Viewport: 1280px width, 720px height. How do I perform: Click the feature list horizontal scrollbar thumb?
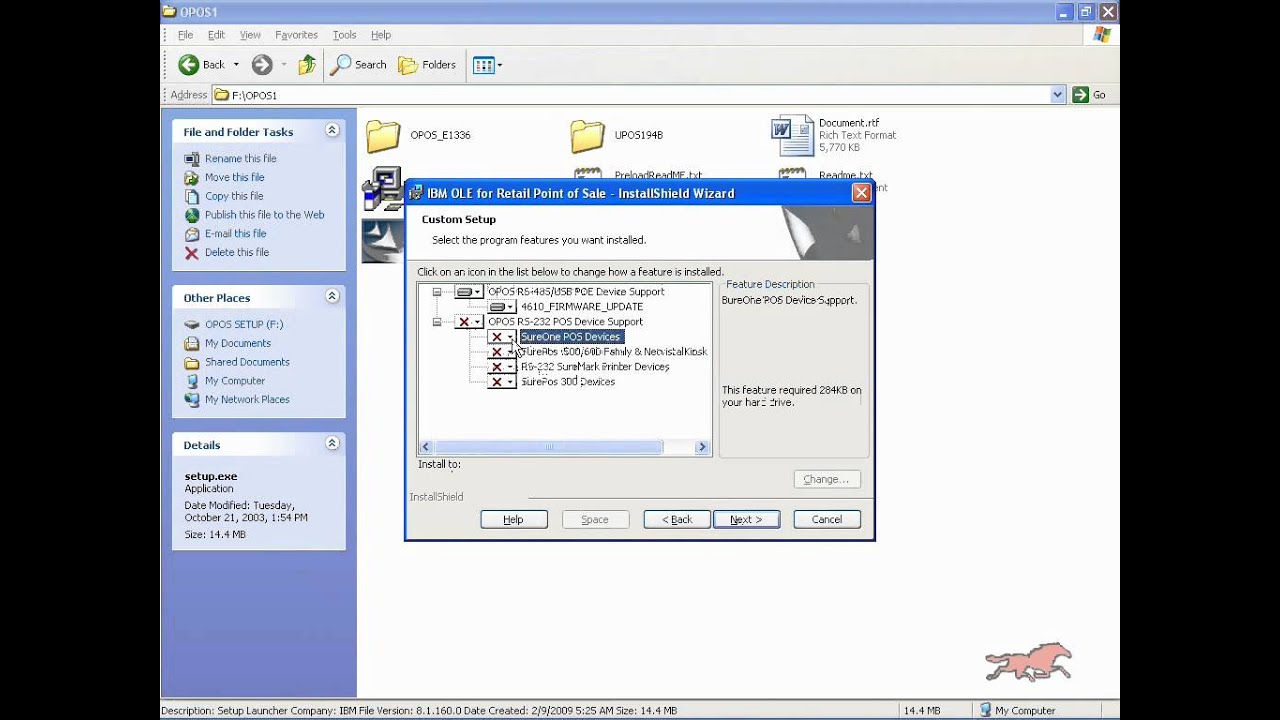pyautogui.click(x=548, y=447)
